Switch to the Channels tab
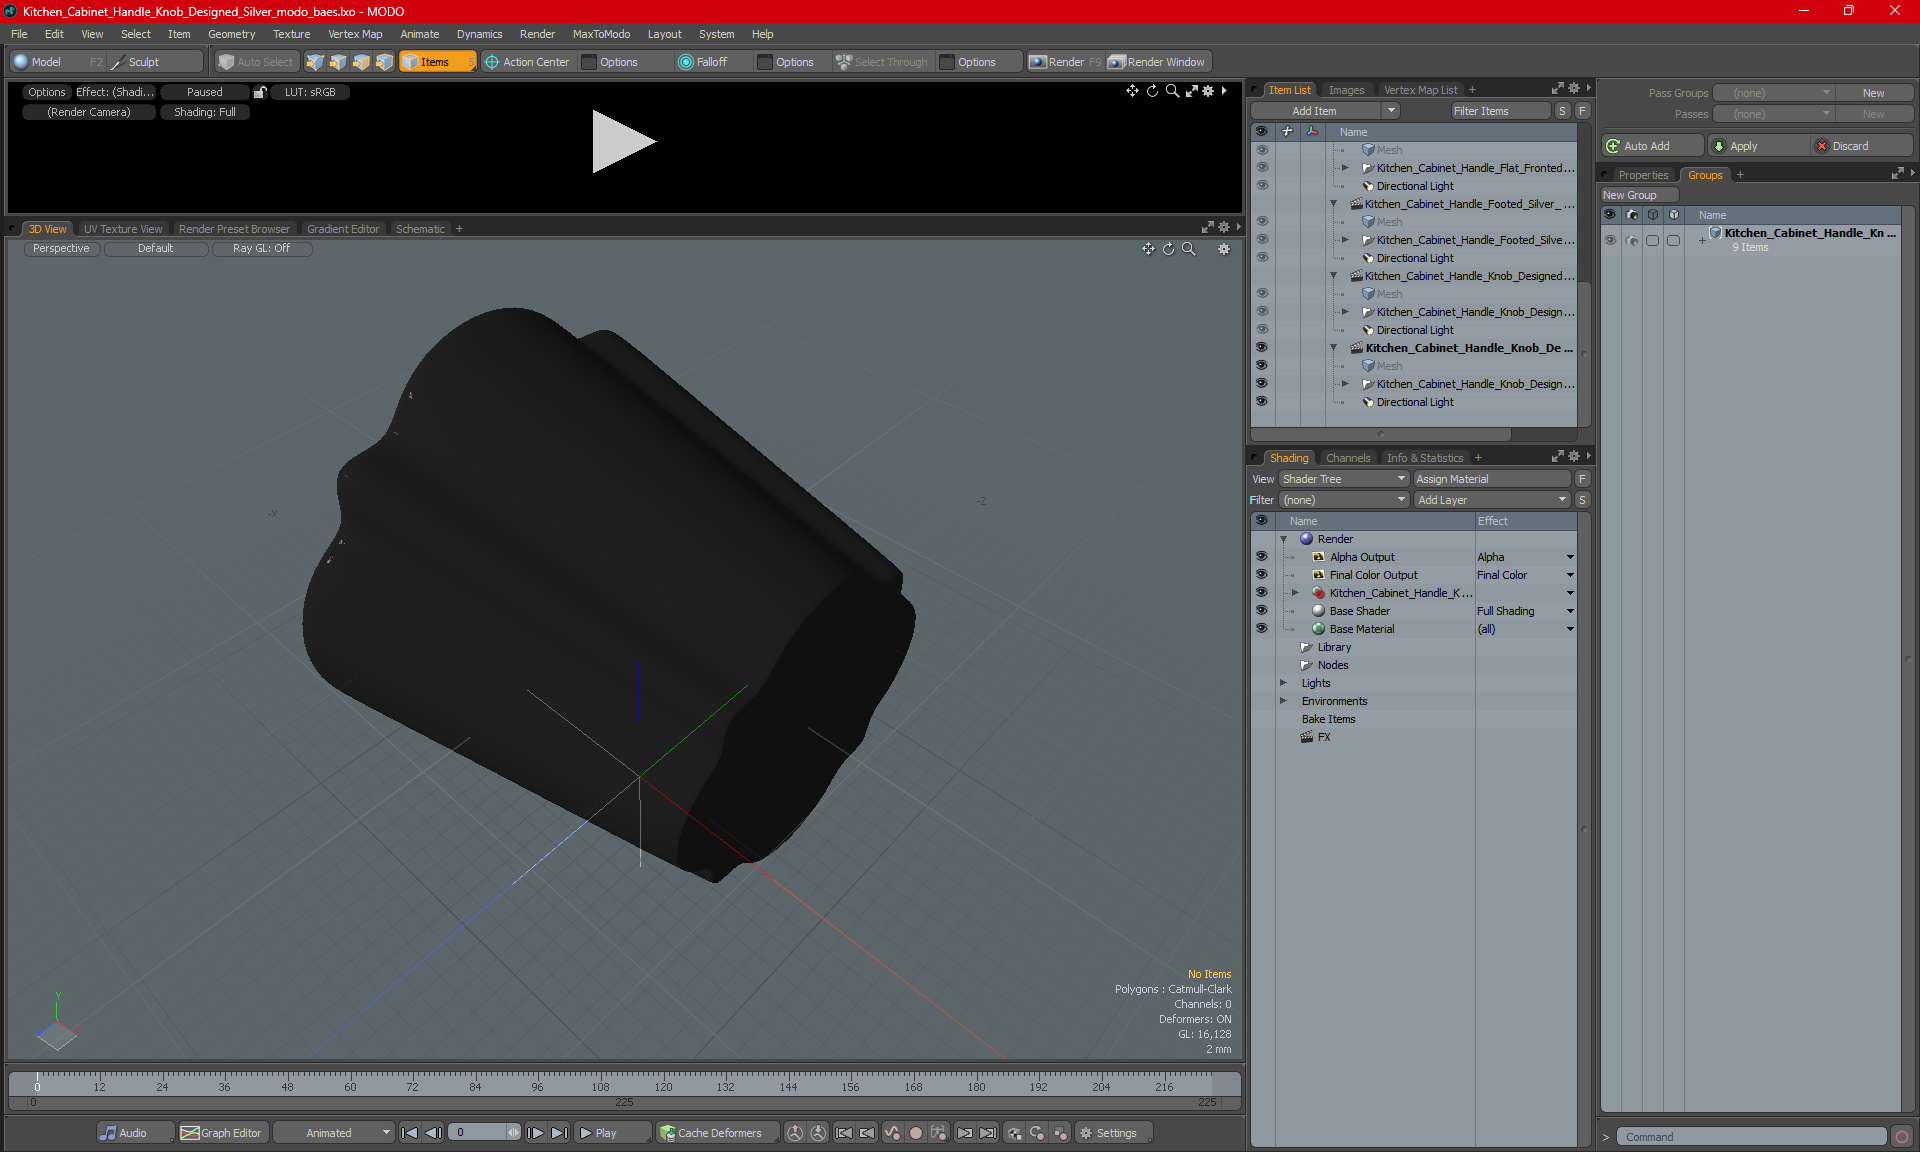 point(1348,458)
